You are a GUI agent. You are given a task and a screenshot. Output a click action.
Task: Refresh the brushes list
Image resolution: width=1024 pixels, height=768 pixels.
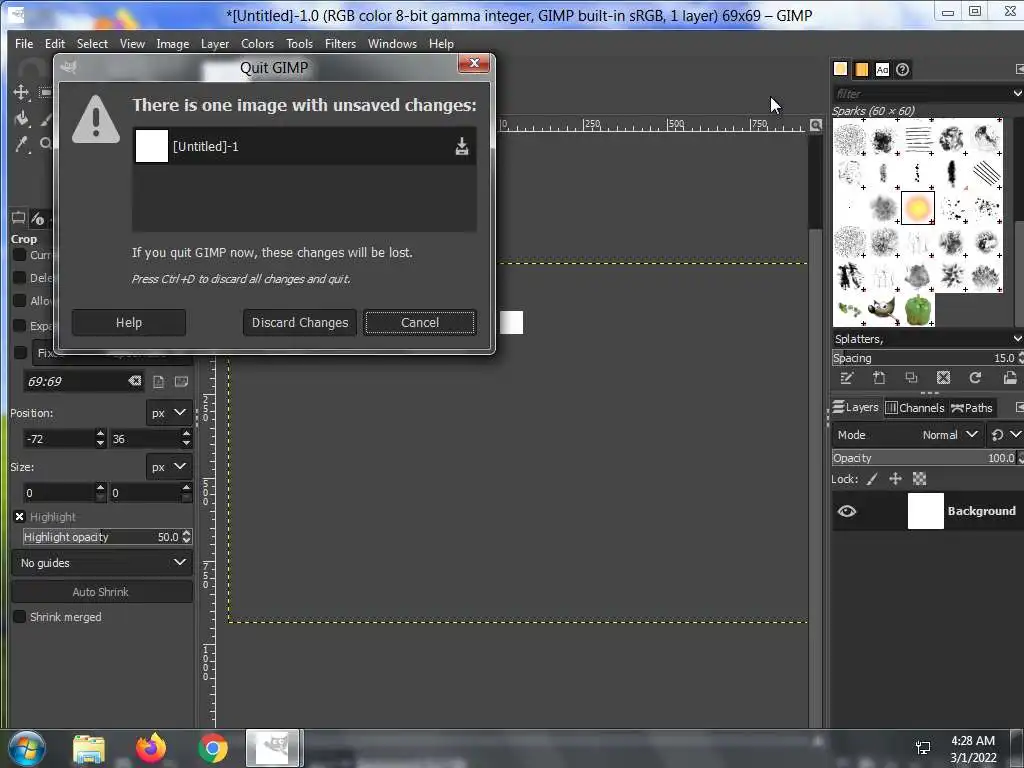[x=975, y=377]
